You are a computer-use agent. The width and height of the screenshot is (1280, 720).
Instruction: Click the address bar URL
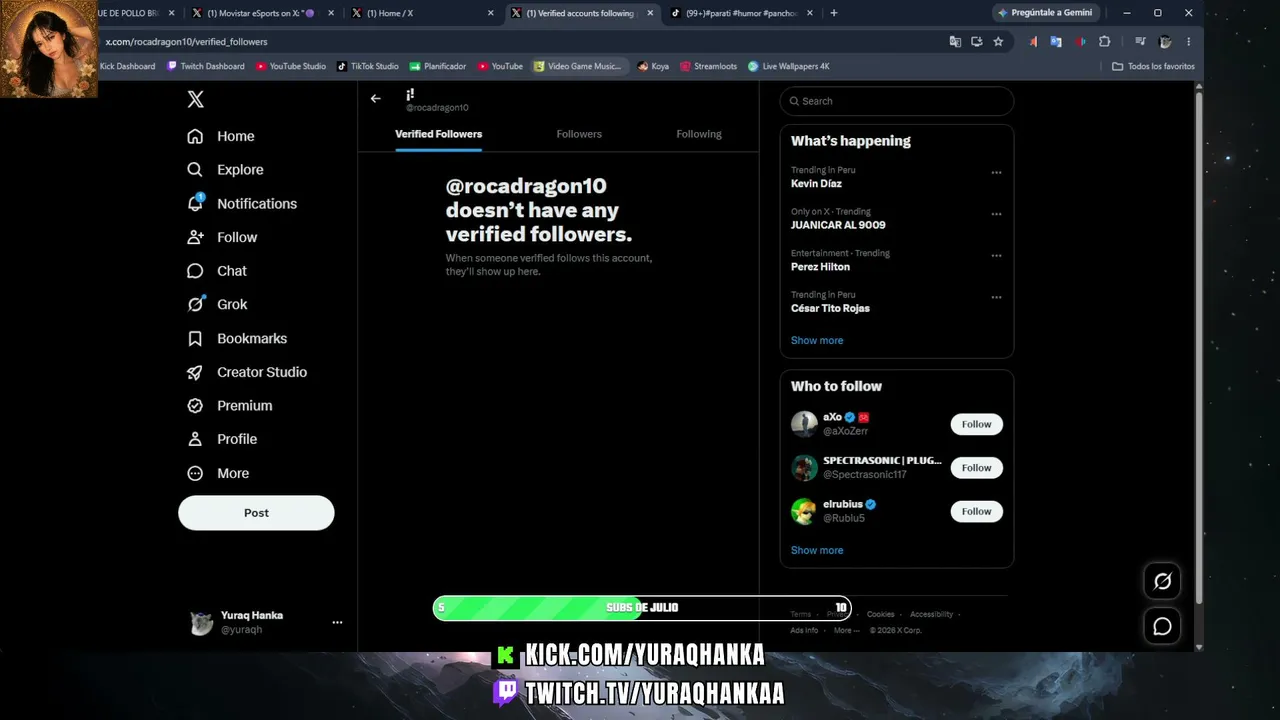tap(187, 42)
